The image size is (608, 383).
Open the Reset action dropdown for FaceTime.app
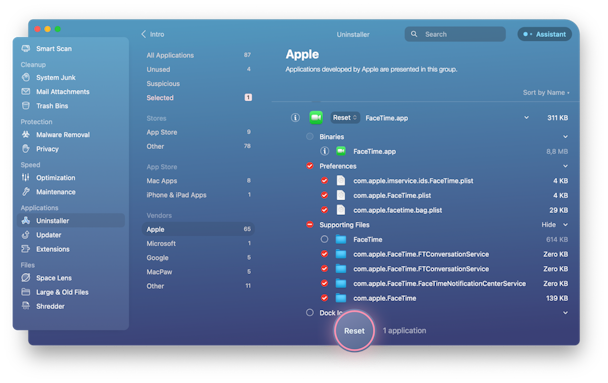[345, 117]
